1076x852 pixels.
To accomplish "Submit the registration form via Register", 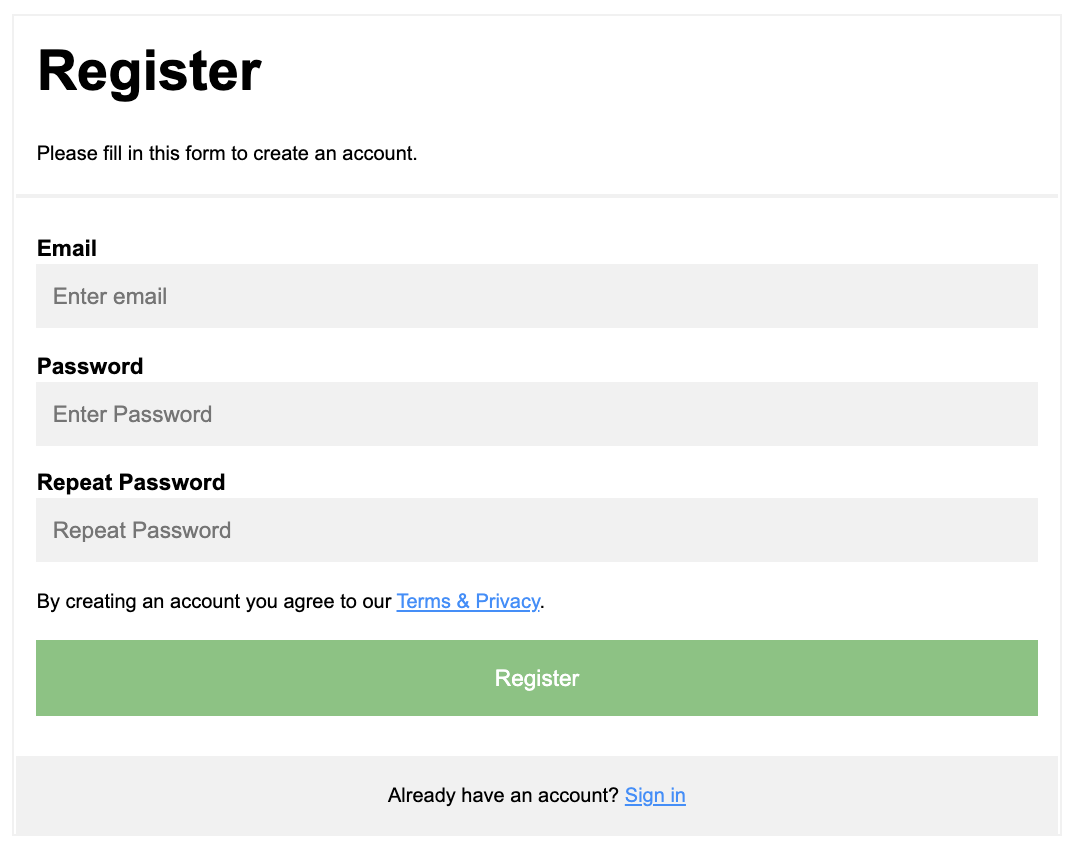I will click(x=537, y=678).
